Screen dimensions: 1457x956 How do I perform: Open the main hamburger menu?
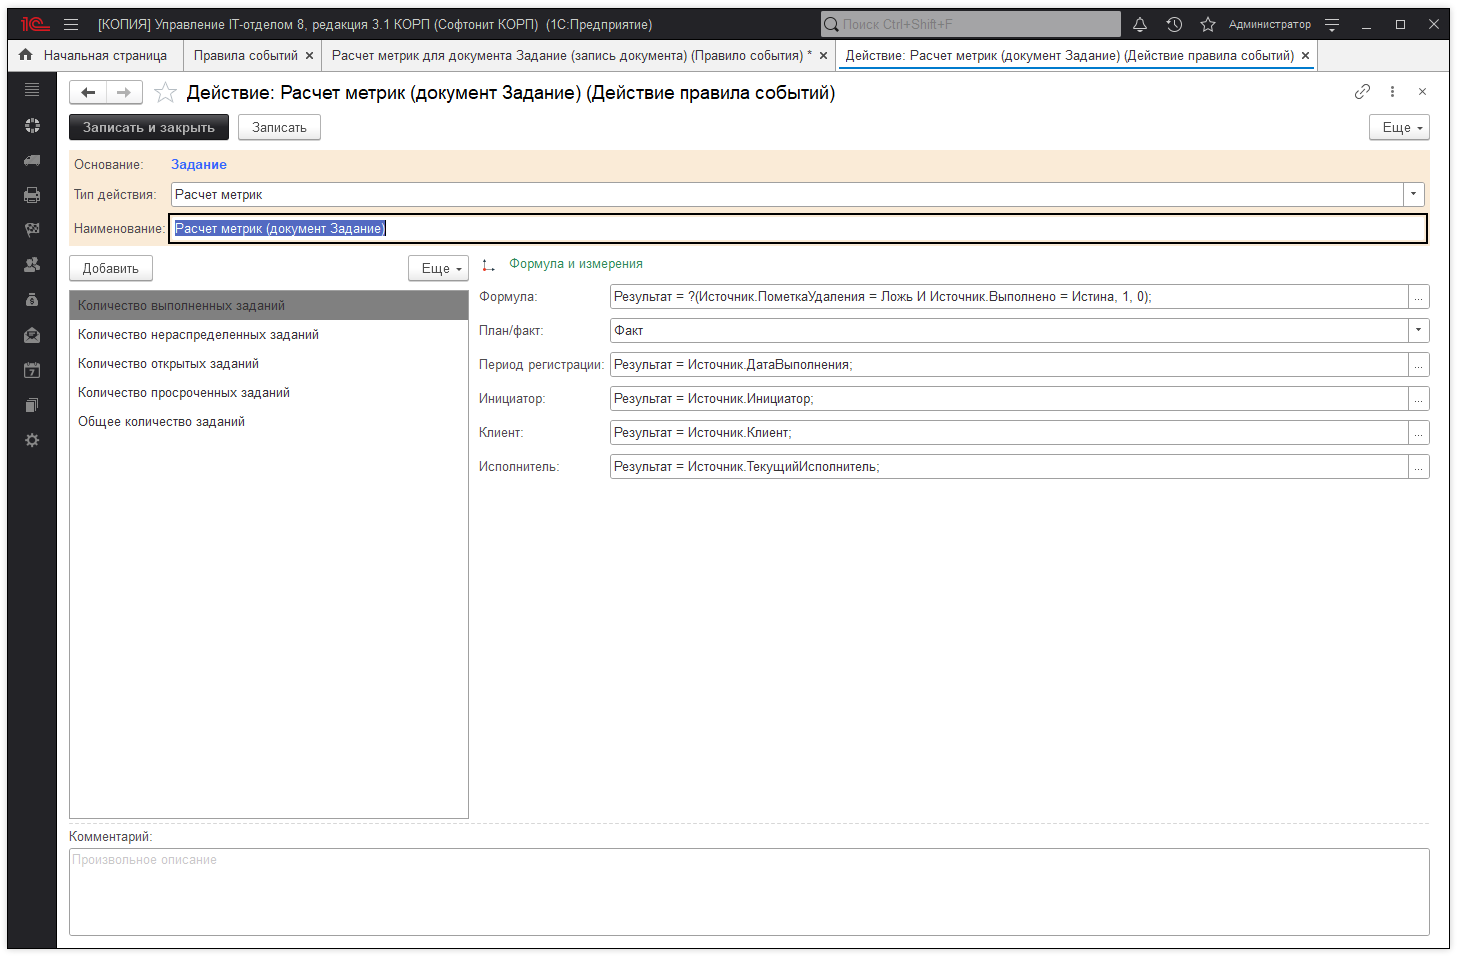point(71,24)
